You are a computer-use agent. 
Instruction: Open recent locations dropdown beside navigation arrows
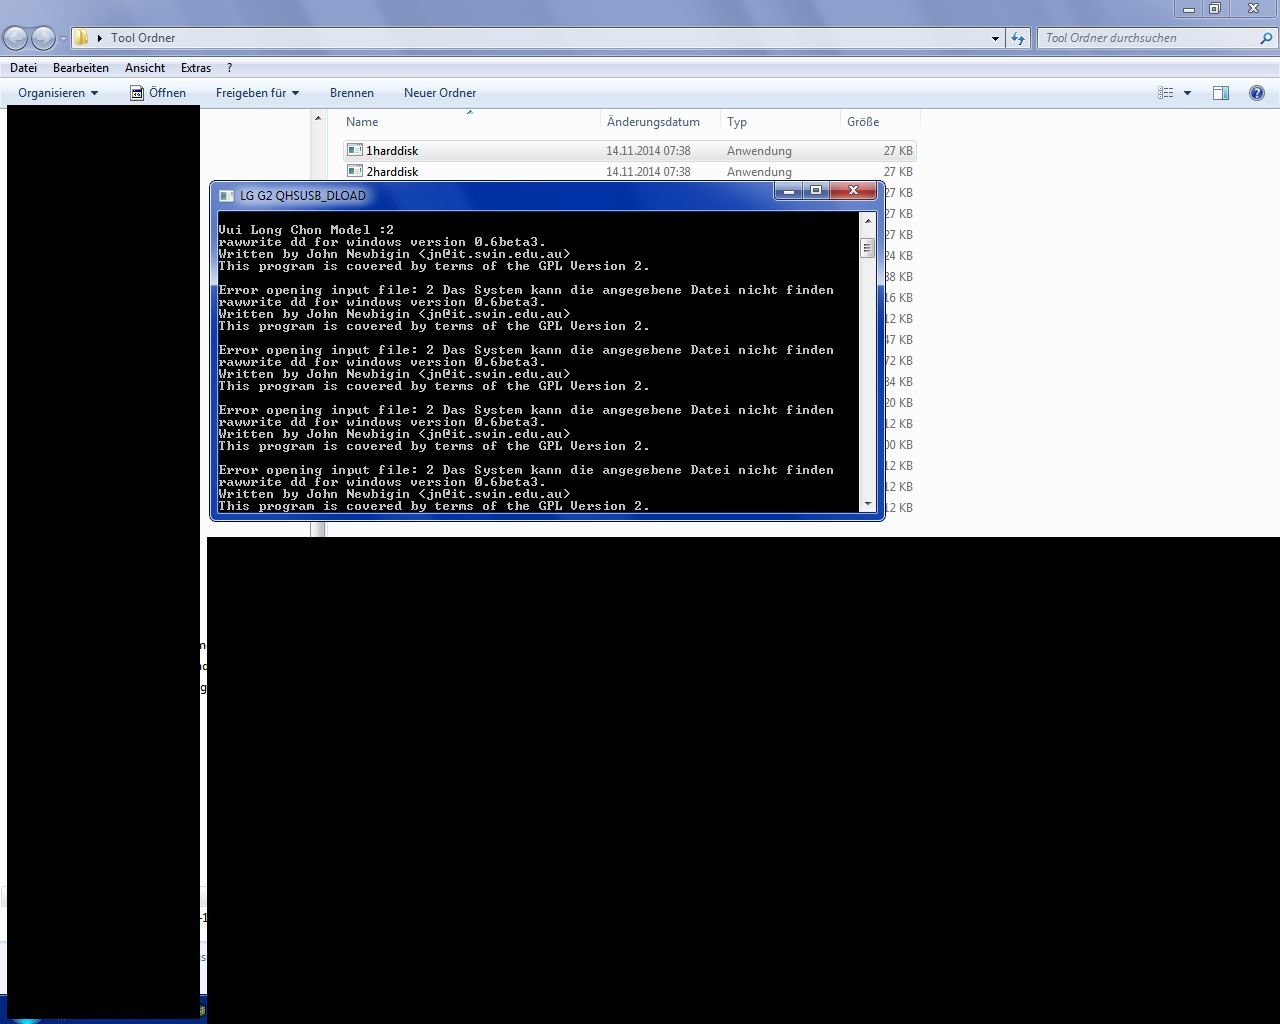63,39
